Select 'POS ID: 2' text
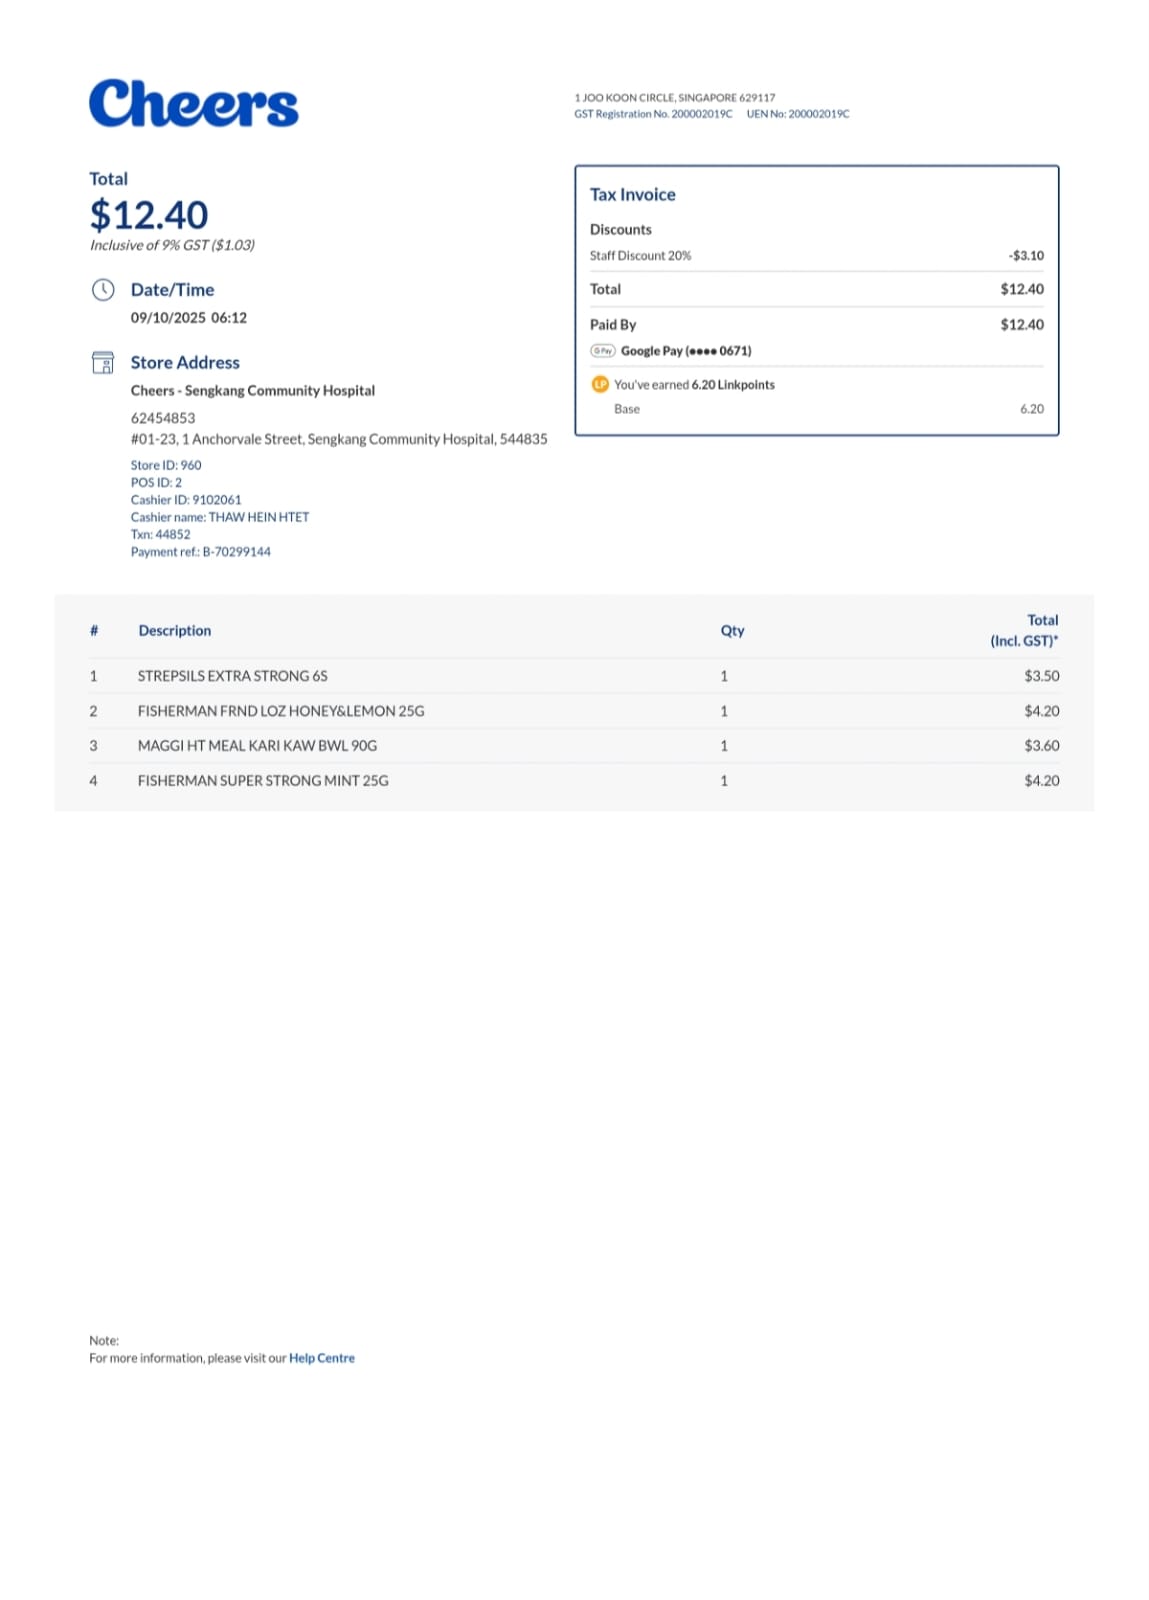The height and width of the screenshot is (1600, 1149). [x=156, y=482]
